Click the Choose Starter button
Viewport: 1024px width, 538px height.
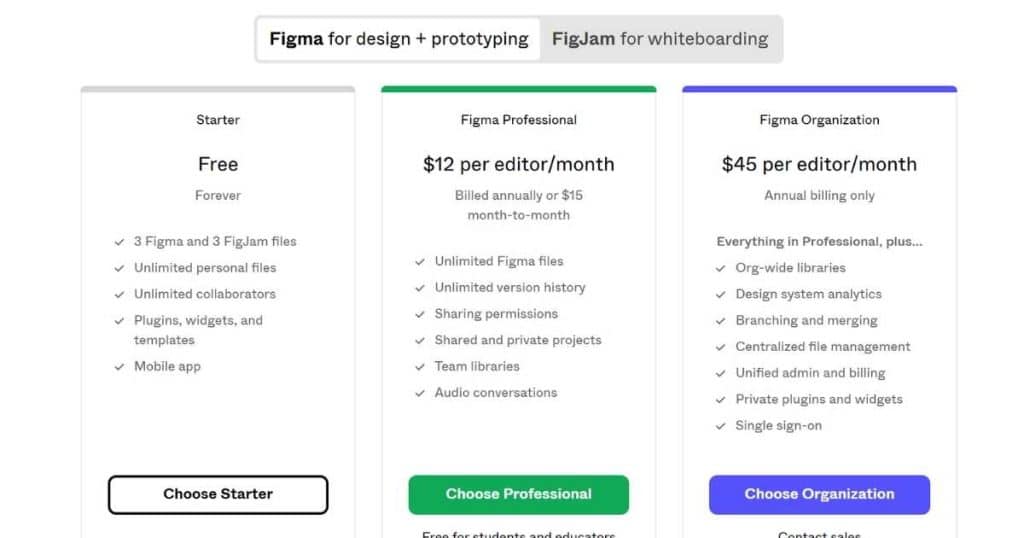218,494
